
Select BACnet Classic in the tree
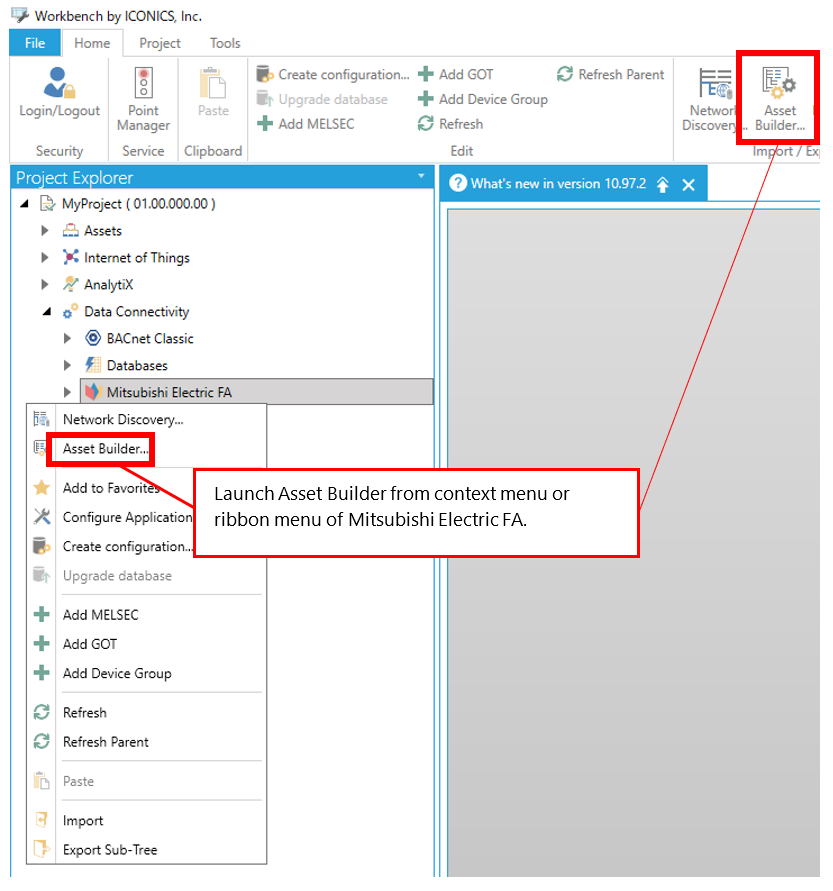tap(150, 339)
